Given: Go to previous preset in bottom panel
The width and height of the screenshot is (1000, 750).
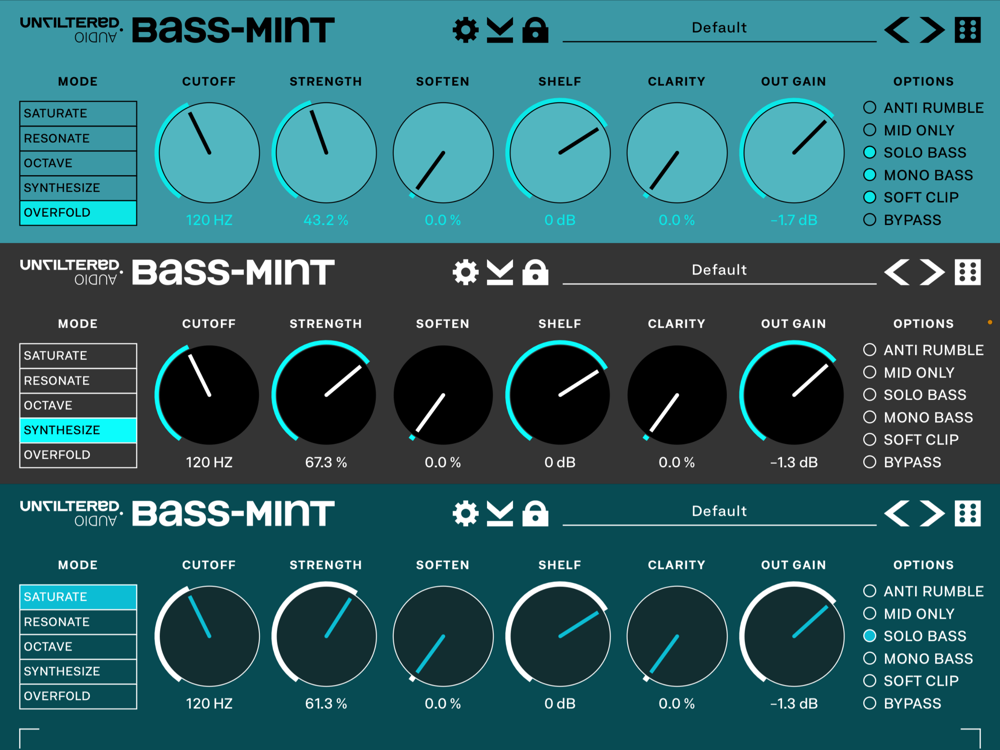Looking at the screenshot, I should (897, 513).
